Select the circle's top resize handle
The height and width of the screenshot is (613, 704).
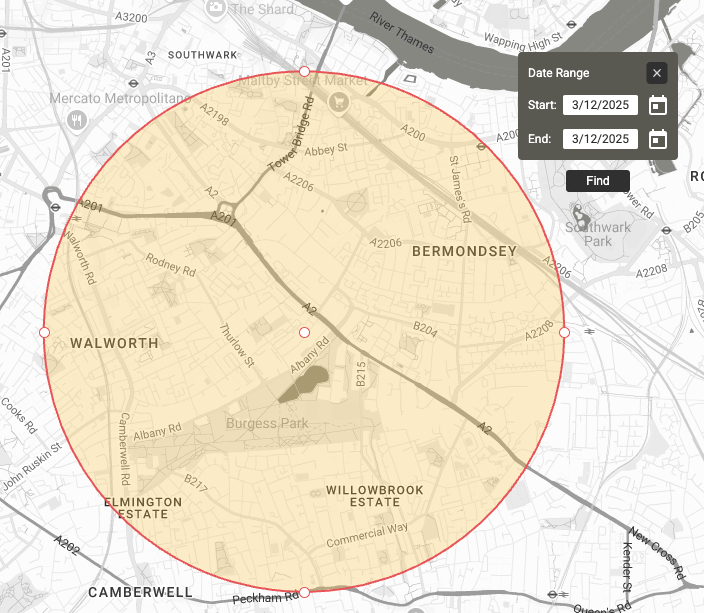tap(305, 71)
